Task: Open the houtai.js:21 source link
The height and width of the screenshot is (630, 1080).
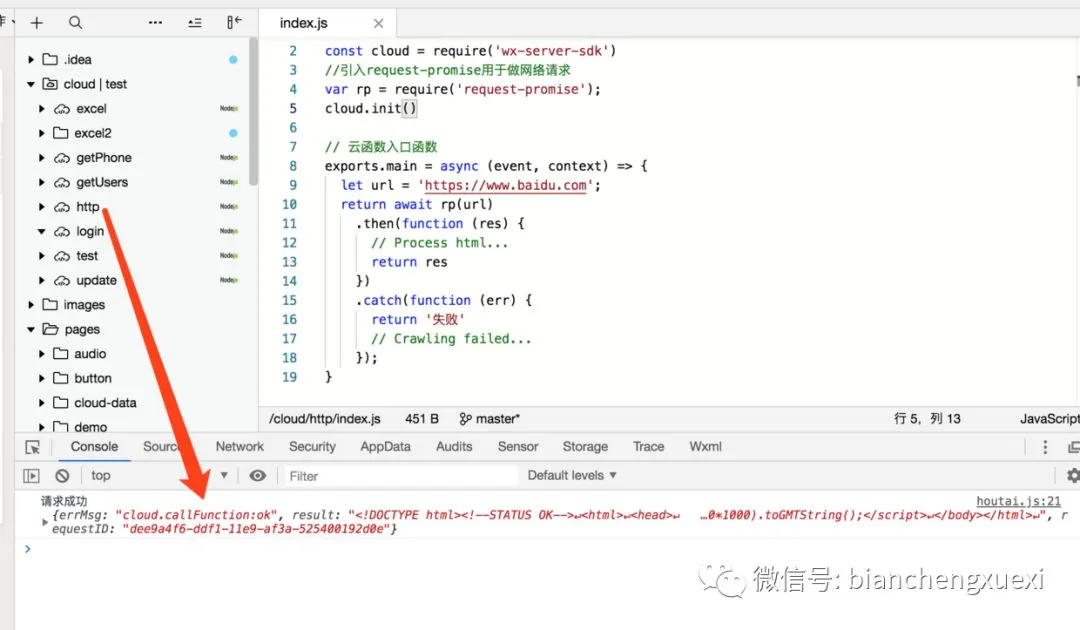Action: click(x=1018, y=501)
